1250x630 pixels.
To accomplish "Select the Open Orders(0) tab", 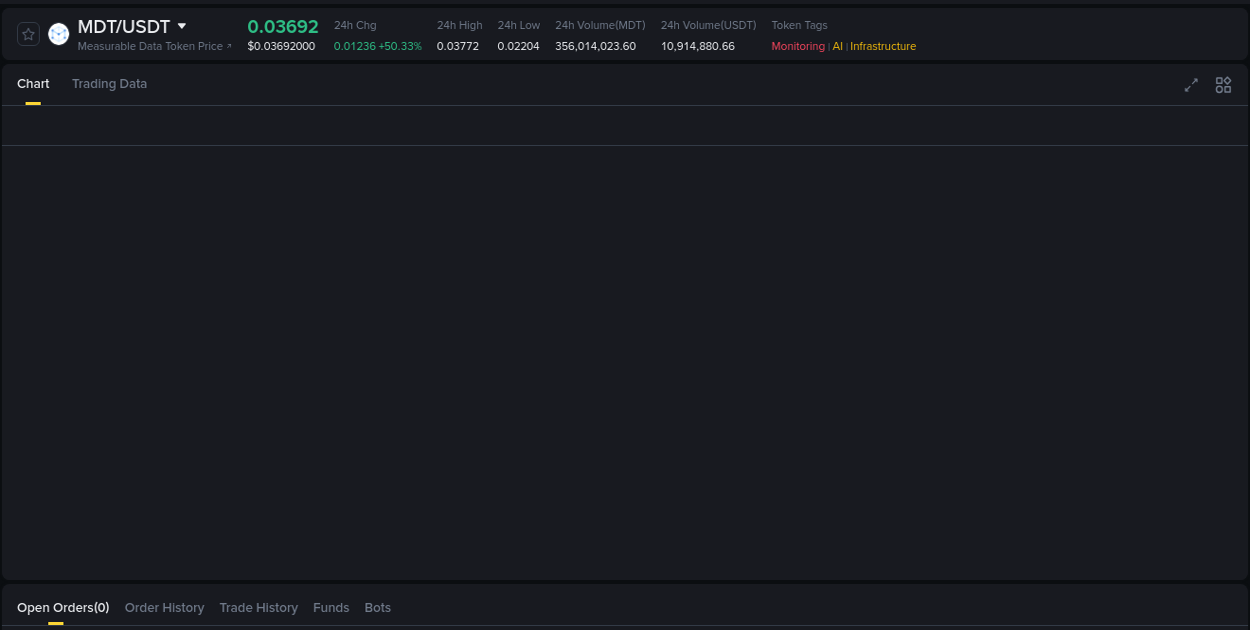I will [x=62, y=607].
